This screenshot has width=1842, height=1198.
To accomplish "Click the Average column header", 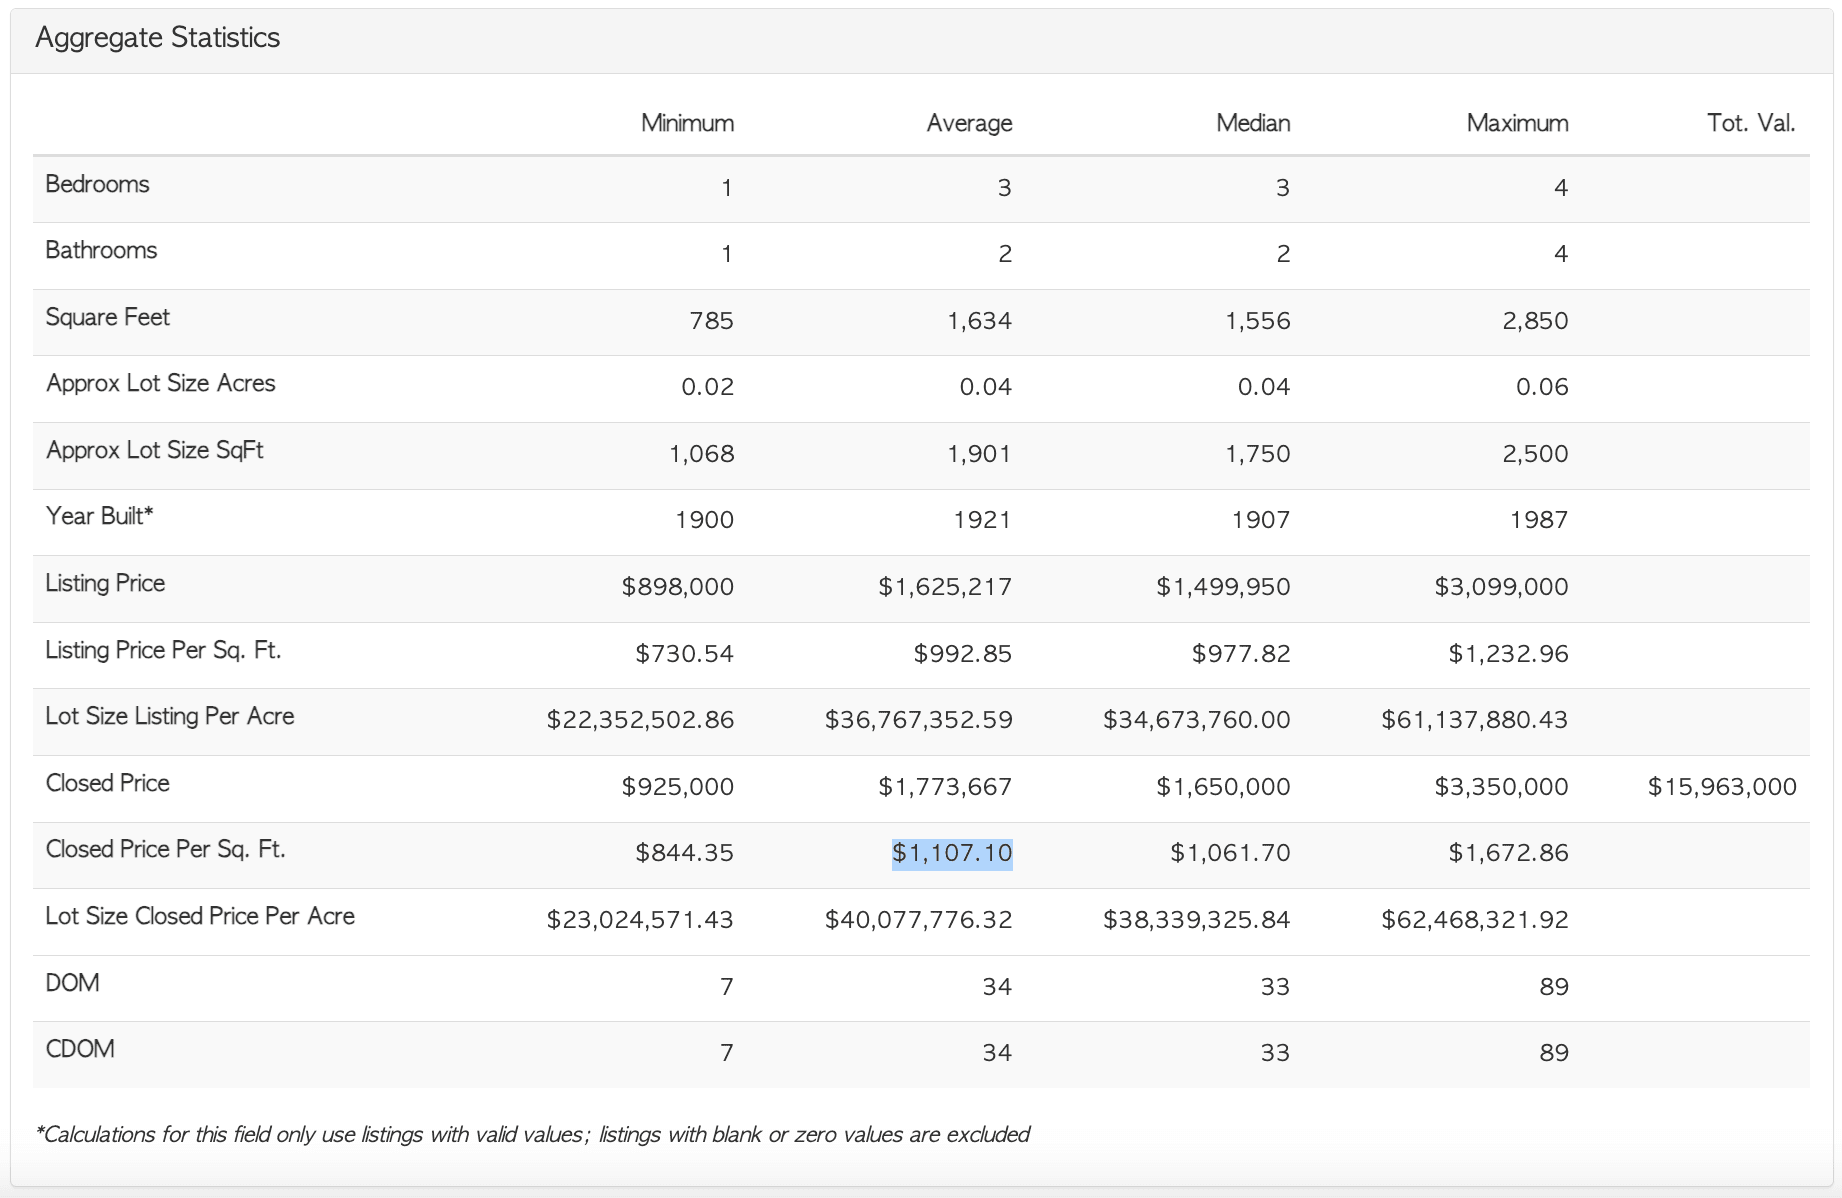I will (x=968, y=123).
